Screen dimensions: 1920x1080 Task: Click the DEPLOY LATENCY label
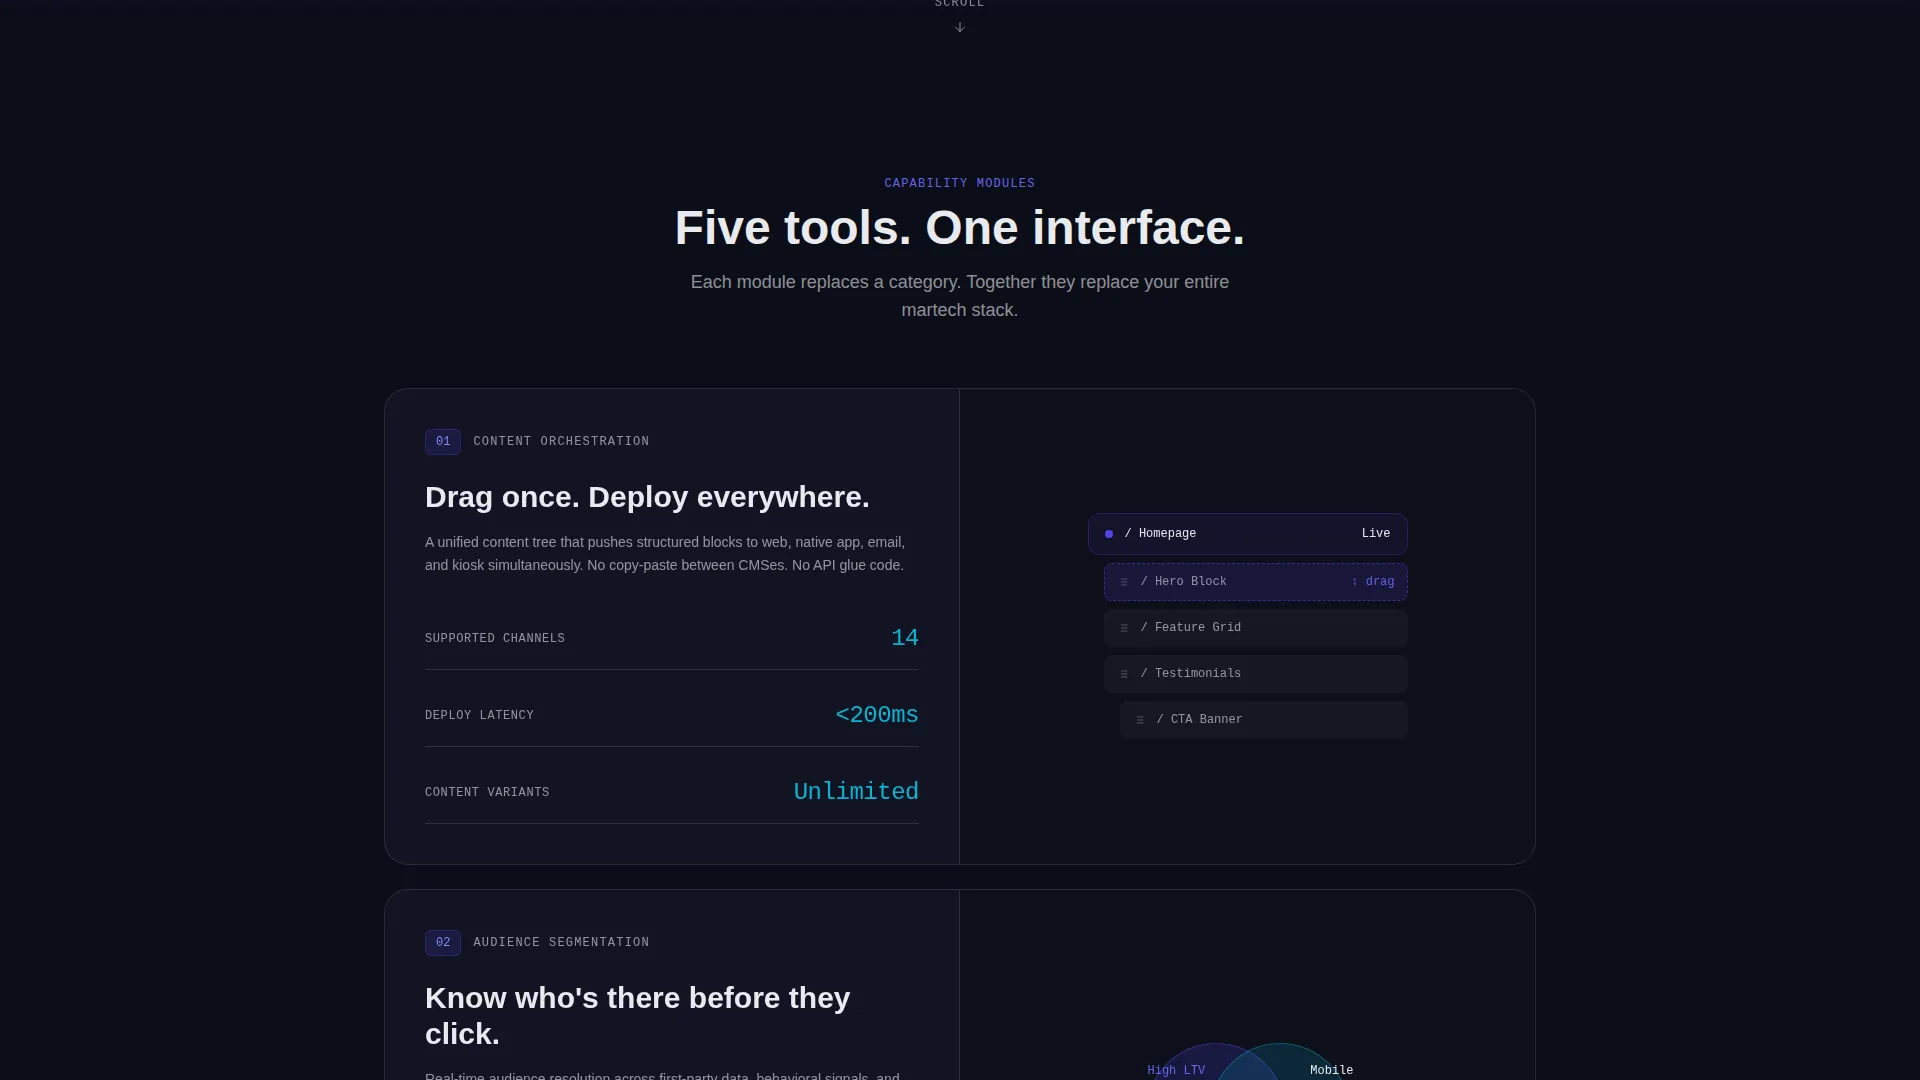(x=479, y=715)
